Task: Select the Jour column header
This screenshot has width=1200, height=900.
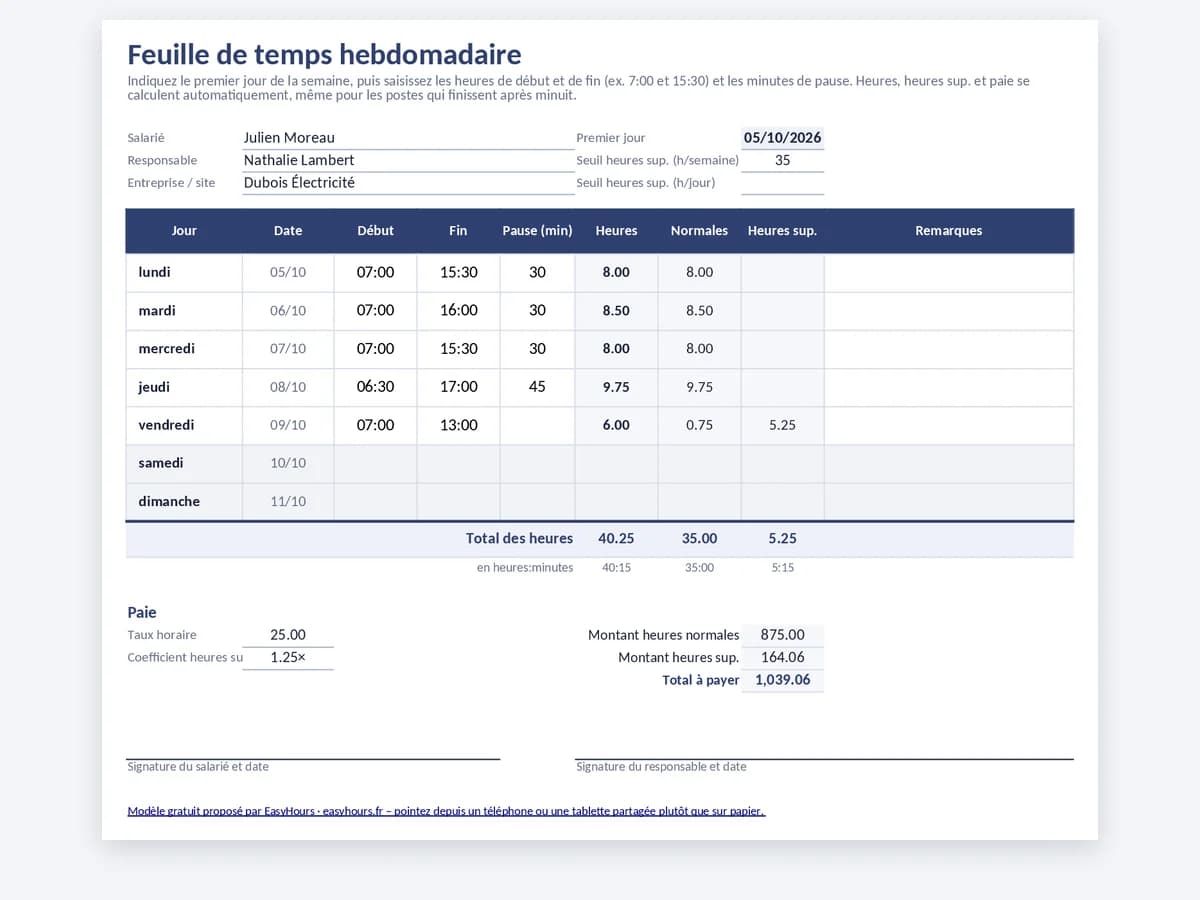Action: pos(184,231)
